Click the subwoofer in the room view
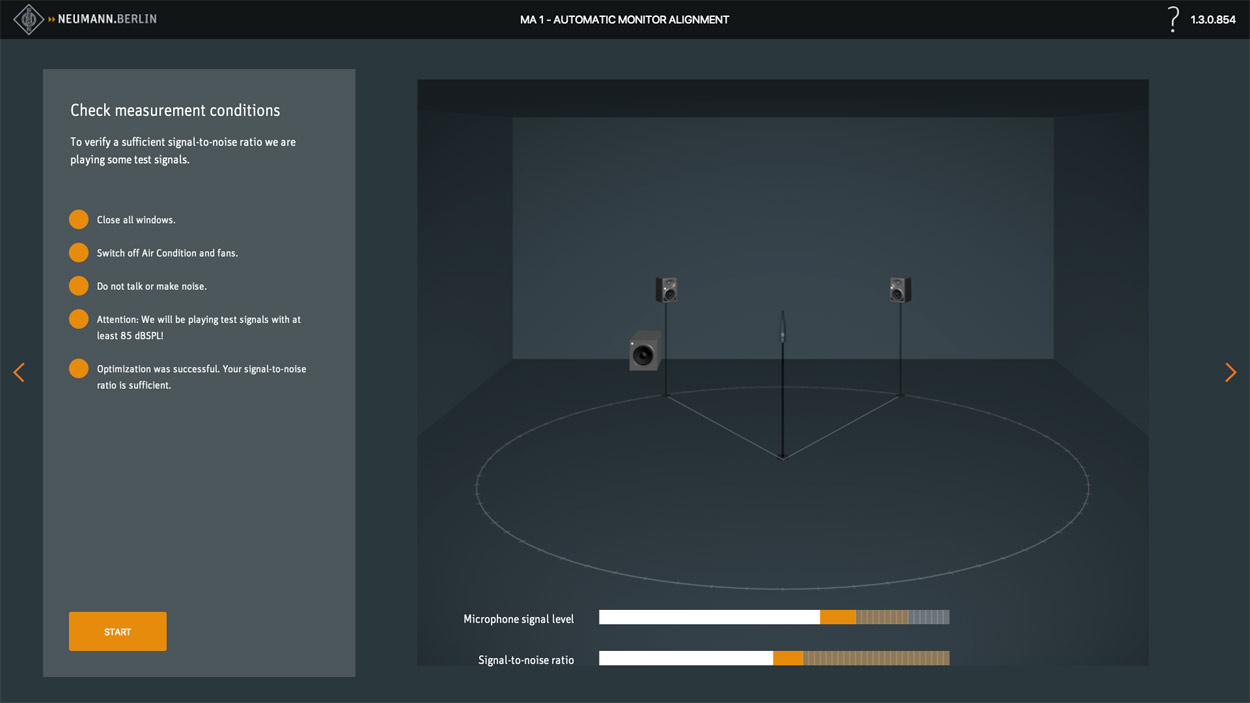 pos(645,352)
